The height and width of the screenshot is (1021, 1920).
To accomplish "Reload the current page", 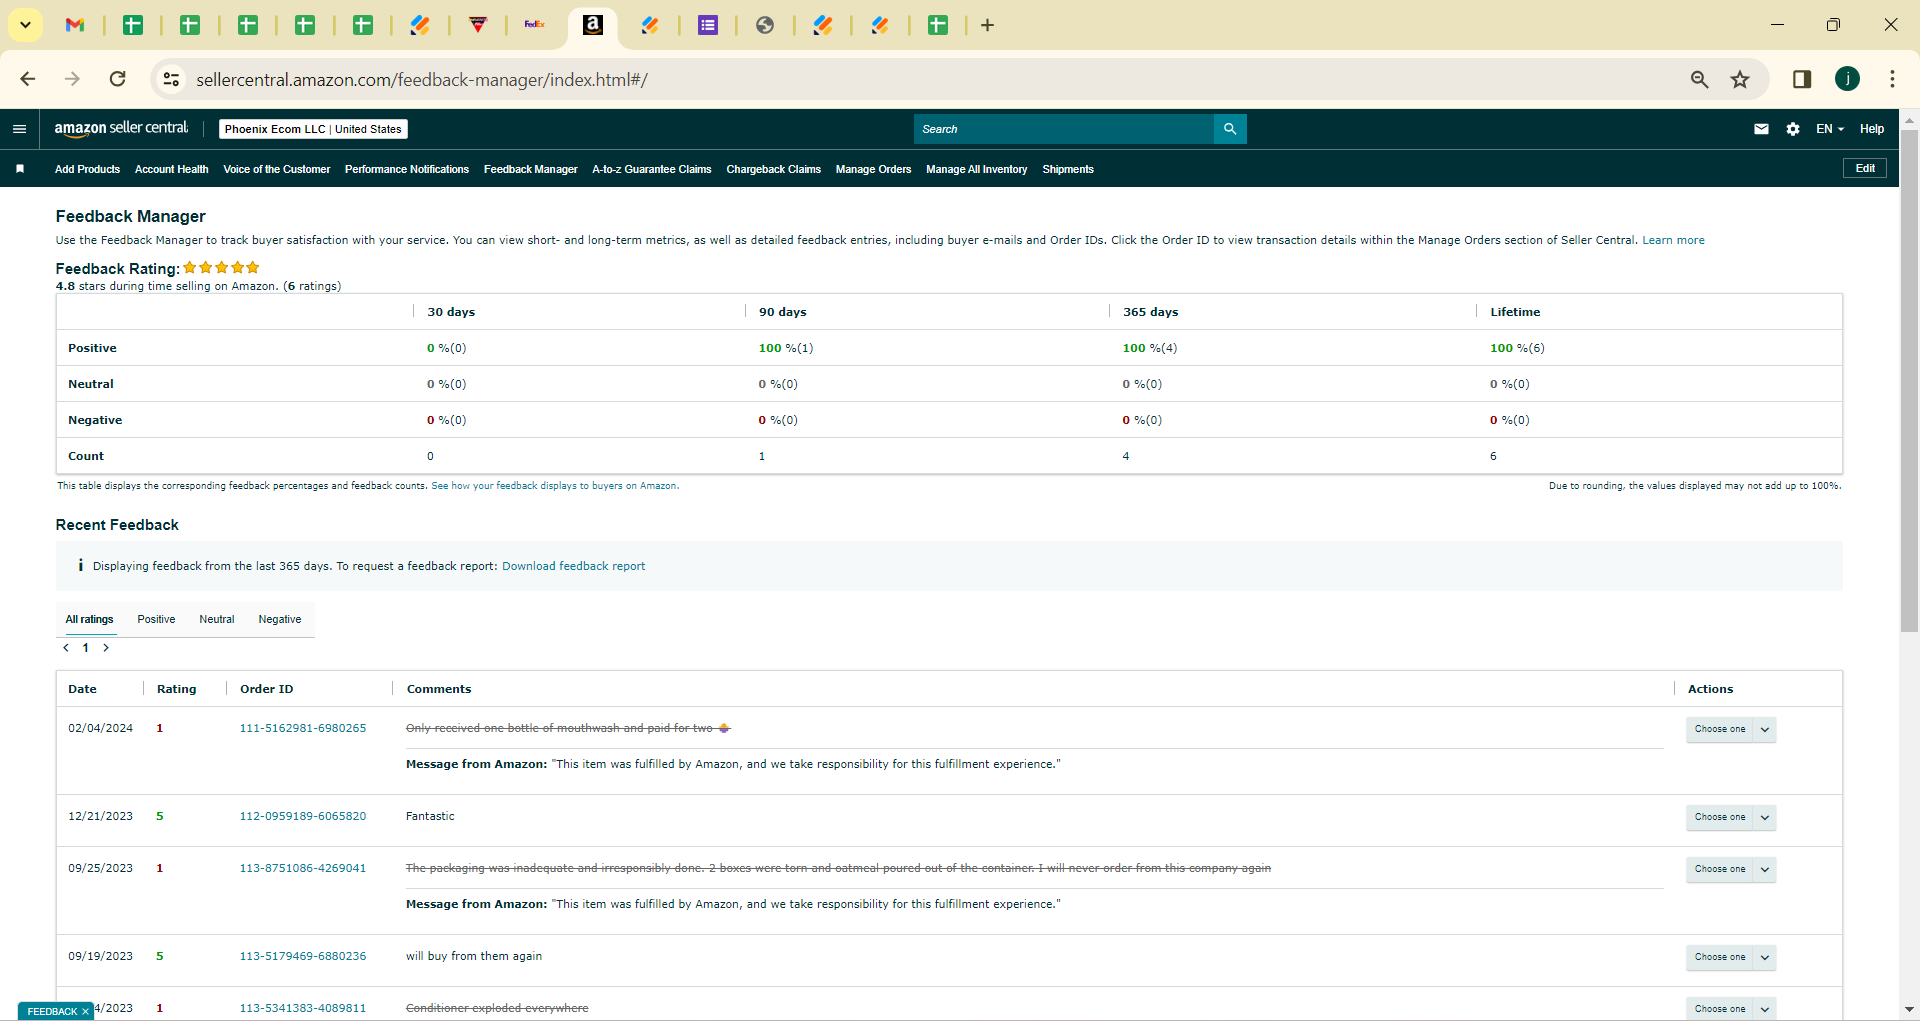I will coord(118,79).
